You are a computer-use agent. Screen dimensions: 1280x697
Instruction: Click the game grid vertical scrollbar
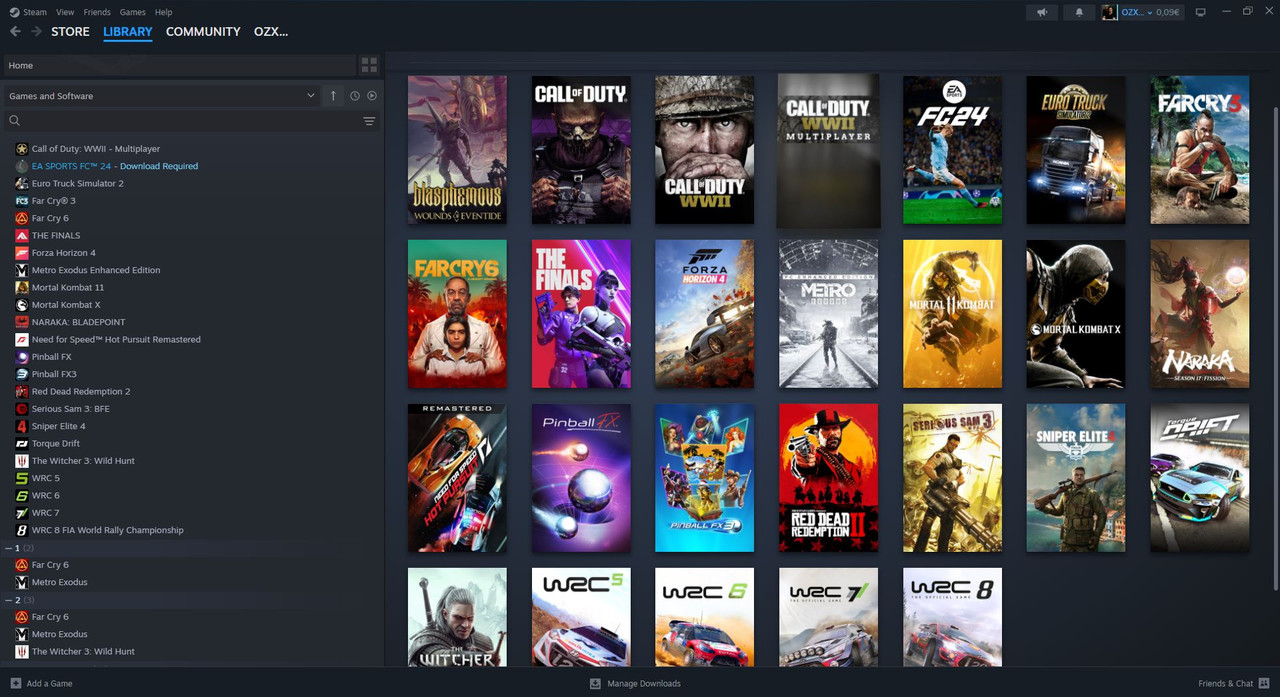(x=1275, y=350)
